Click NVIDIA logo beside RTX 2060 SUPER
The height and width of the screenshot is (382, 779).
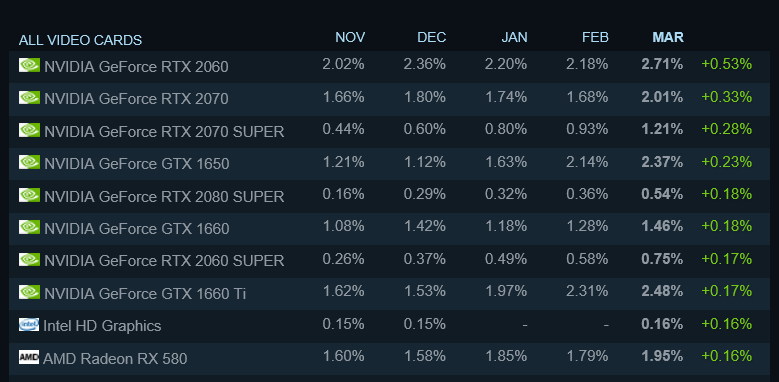(x=29, y=260)
